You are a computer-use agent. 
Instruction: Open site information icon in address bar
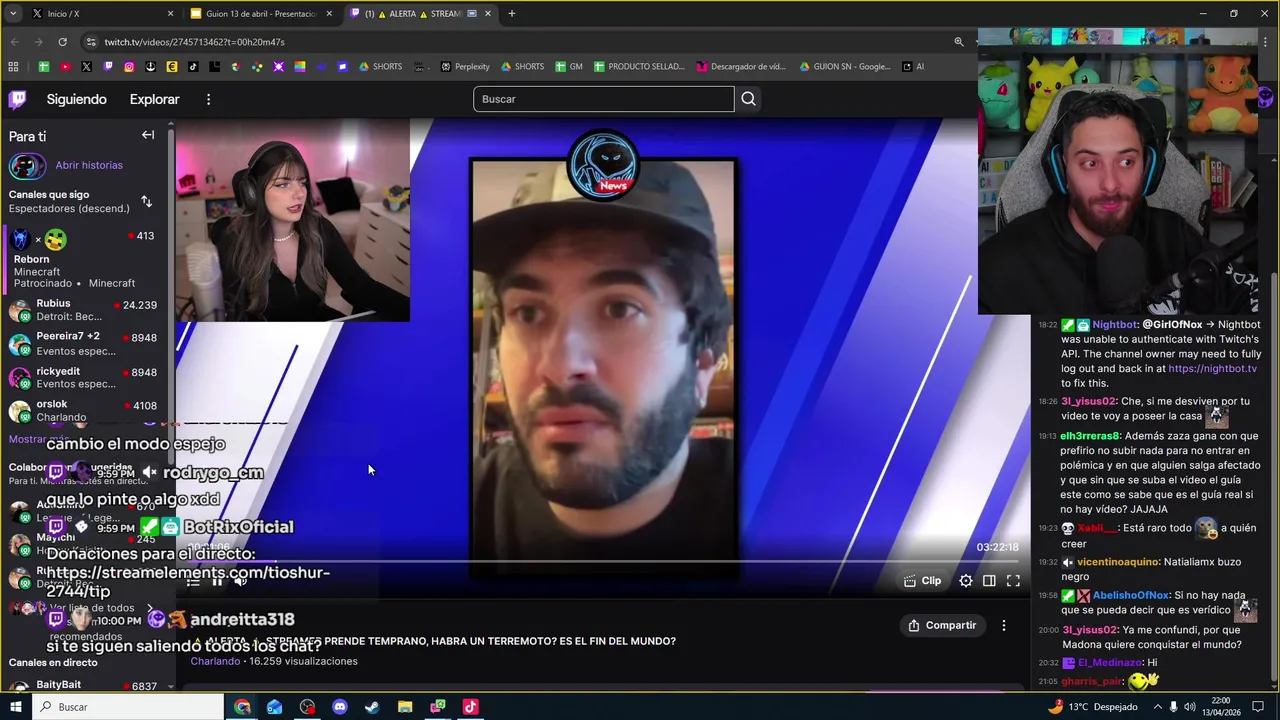(x=91, y=42)
